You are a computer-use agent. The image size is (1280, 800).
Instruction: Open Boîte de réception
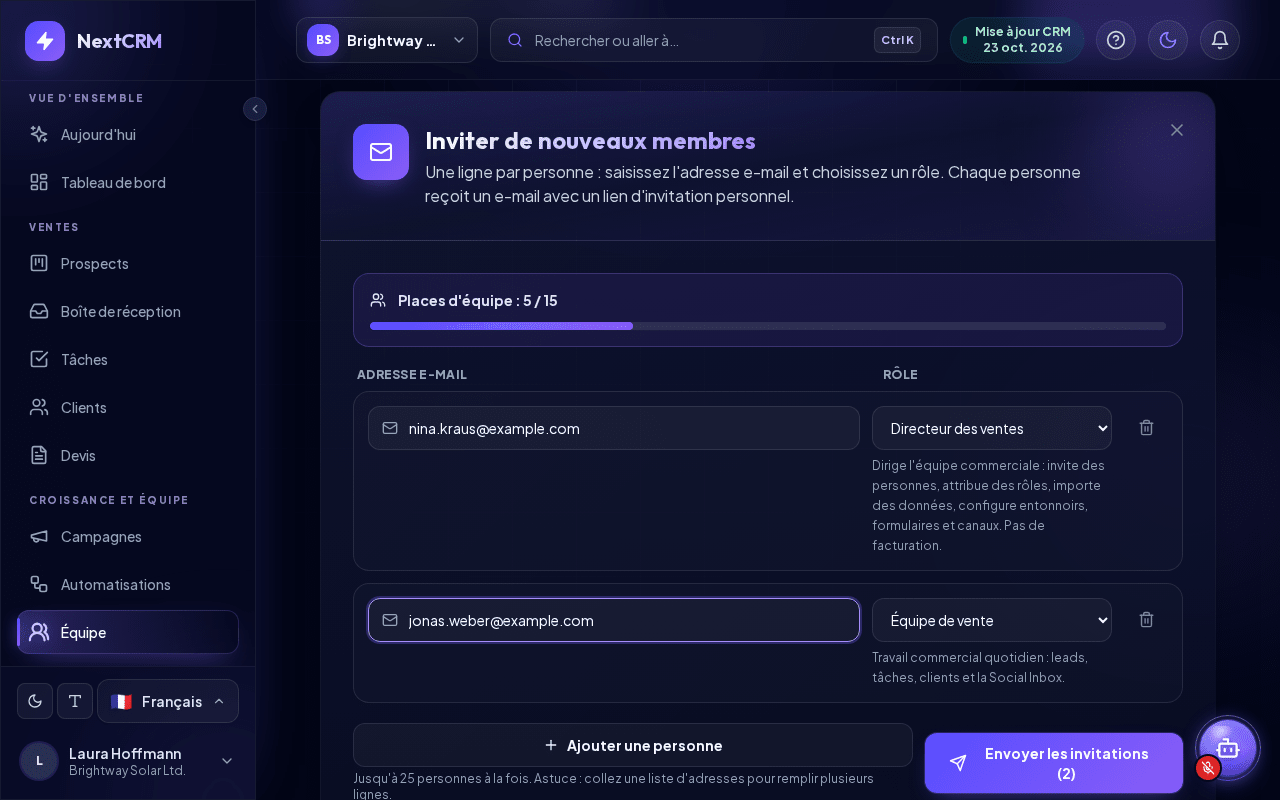tap(128, 311)
